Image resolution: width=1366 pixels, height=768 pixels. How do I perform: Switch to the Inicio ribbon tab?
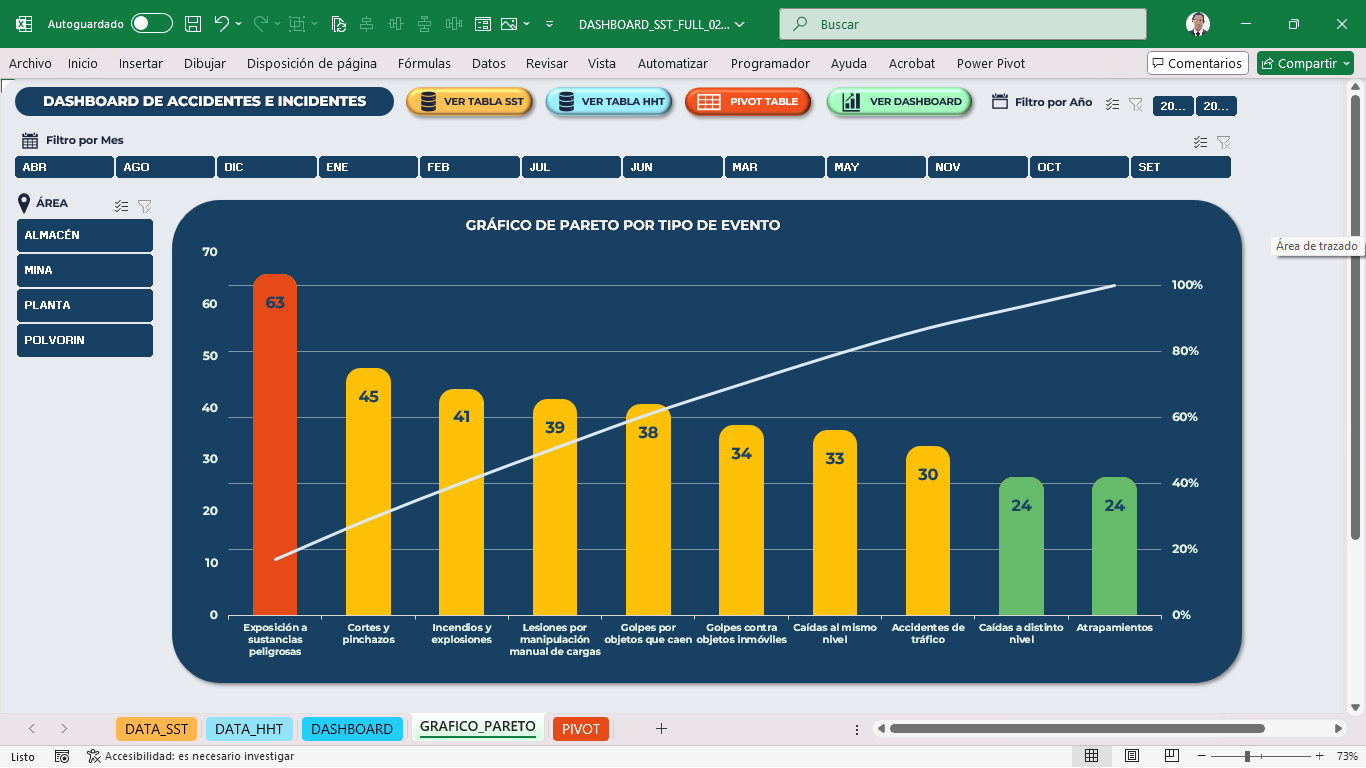tap(83, 63)
